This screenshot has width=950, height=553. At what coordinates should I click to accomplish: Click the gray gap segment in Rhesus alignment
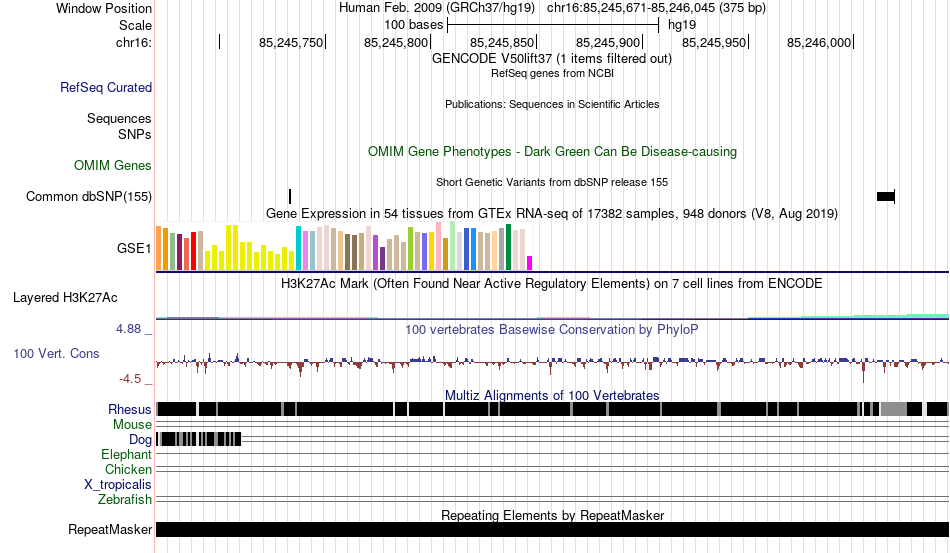[x=894, y=409]
